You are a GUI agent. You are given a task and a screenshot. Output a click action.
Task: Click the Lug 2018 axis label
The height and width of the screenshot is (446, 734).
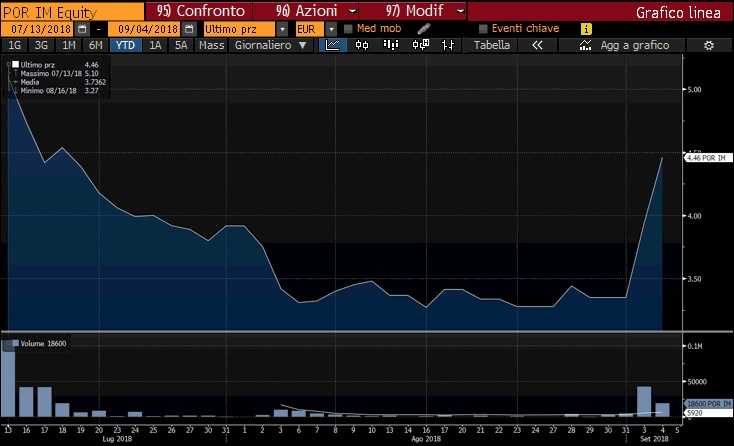117,439
